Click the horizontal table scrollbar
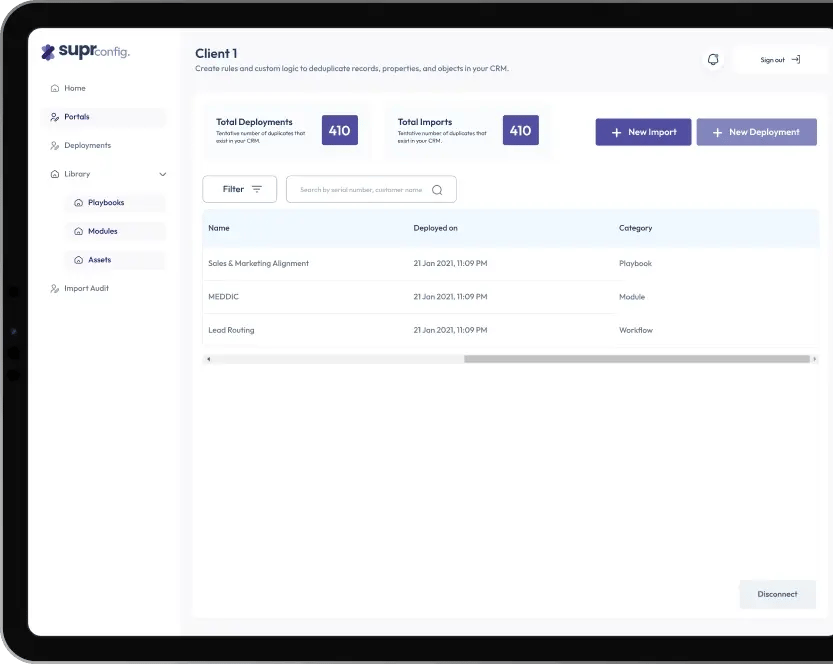Screen dimensions: 833x665 pyautogui.click(x=636, y=360)
